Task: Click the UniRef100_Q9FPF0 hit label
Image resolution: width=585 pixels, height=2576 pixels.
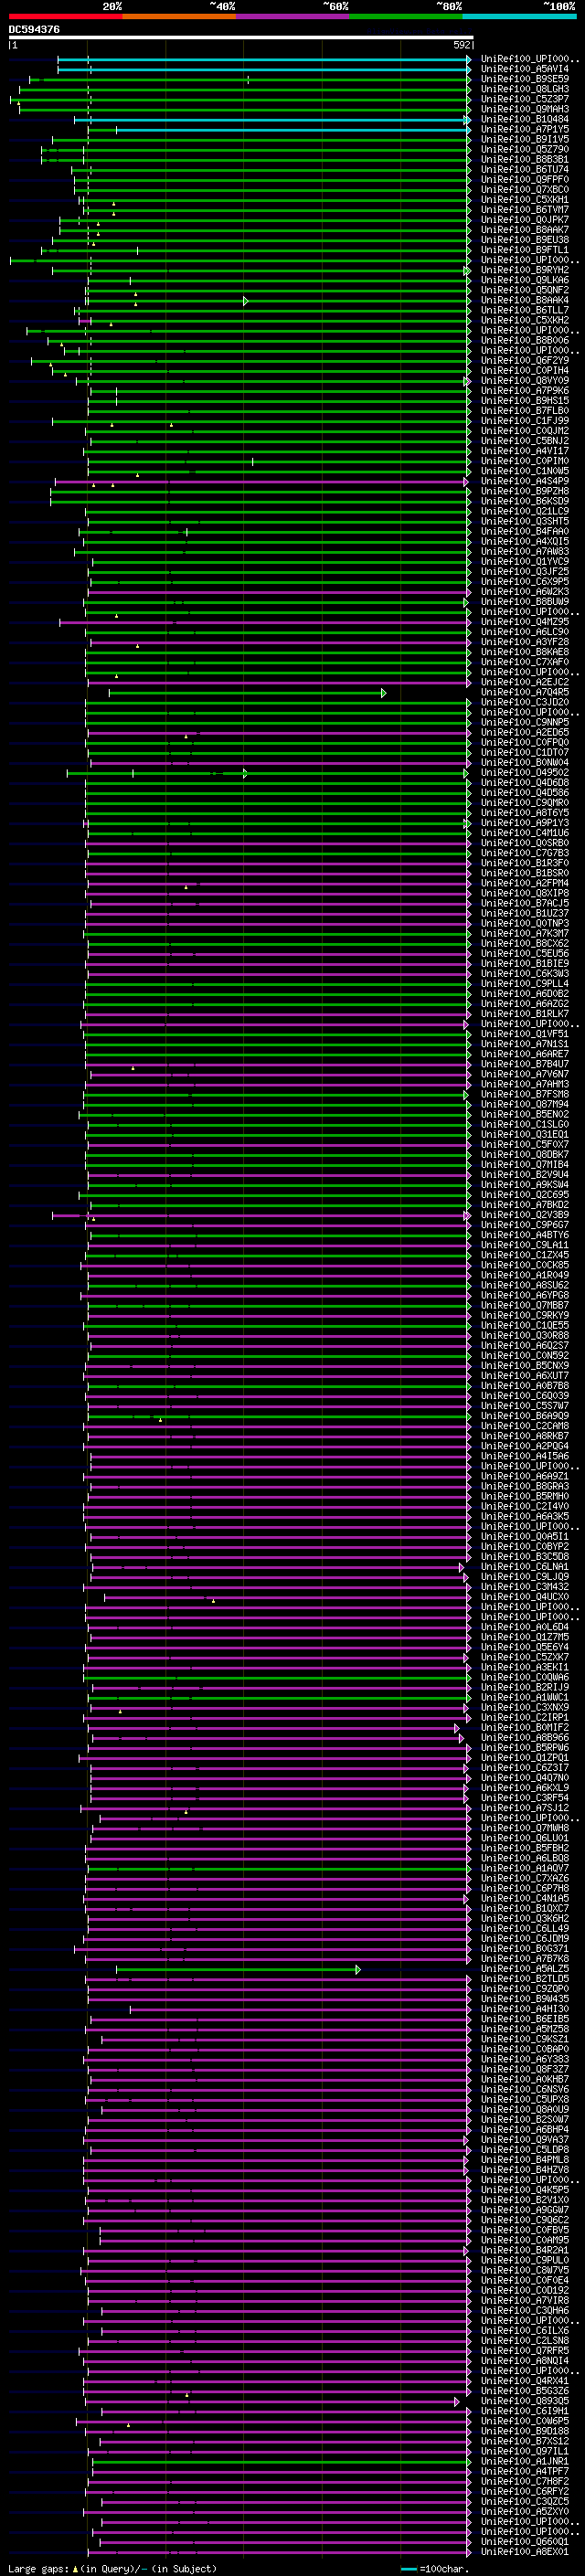Action: click(x=525, y=179)
